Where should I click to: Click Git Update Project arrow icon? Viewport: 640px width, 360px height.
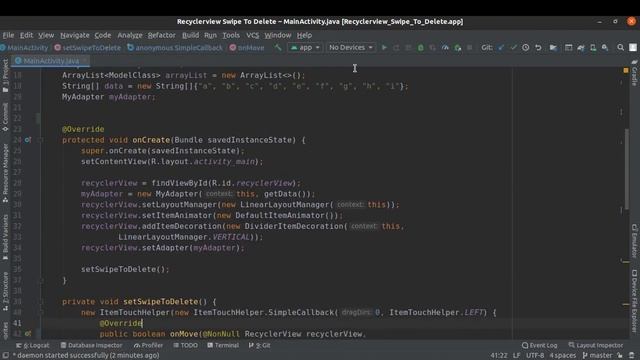point(501,48)
